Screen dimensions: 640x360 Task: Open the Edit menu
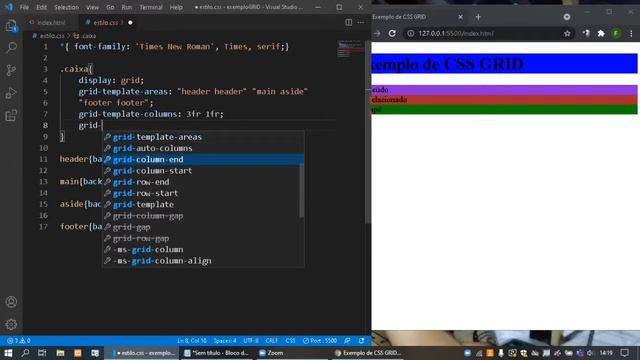41,7
